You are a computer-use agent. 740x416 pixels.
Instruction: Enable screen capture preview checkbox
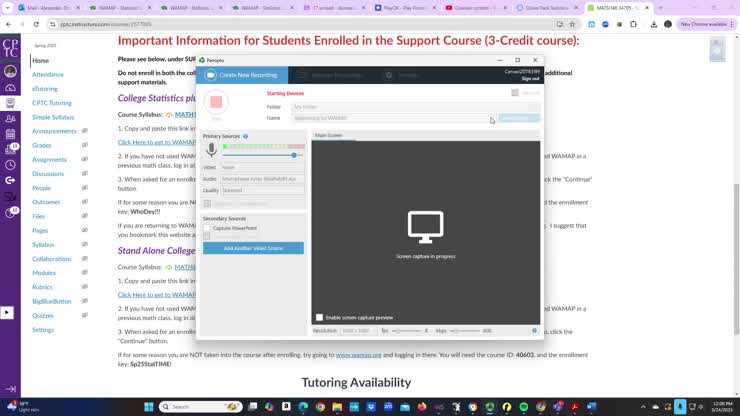pyautogui.click(x=320, y=317)
